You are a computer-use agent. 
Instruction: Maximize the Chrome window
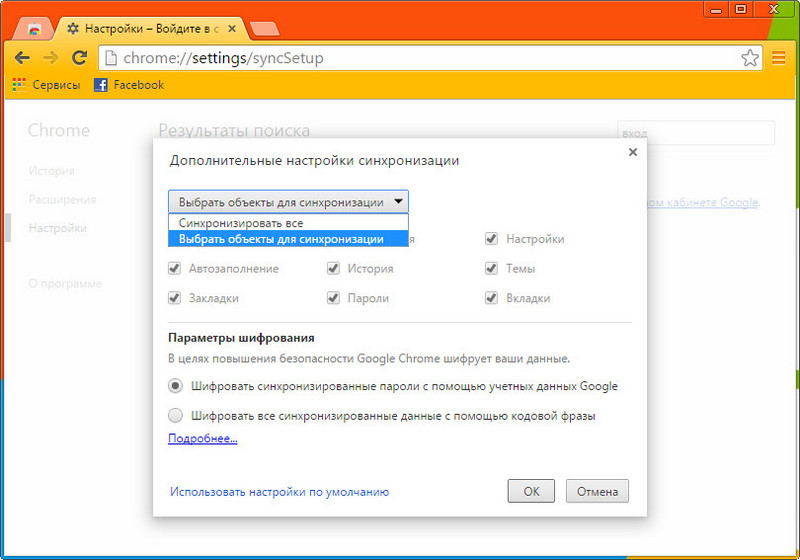tap(741, 9)
